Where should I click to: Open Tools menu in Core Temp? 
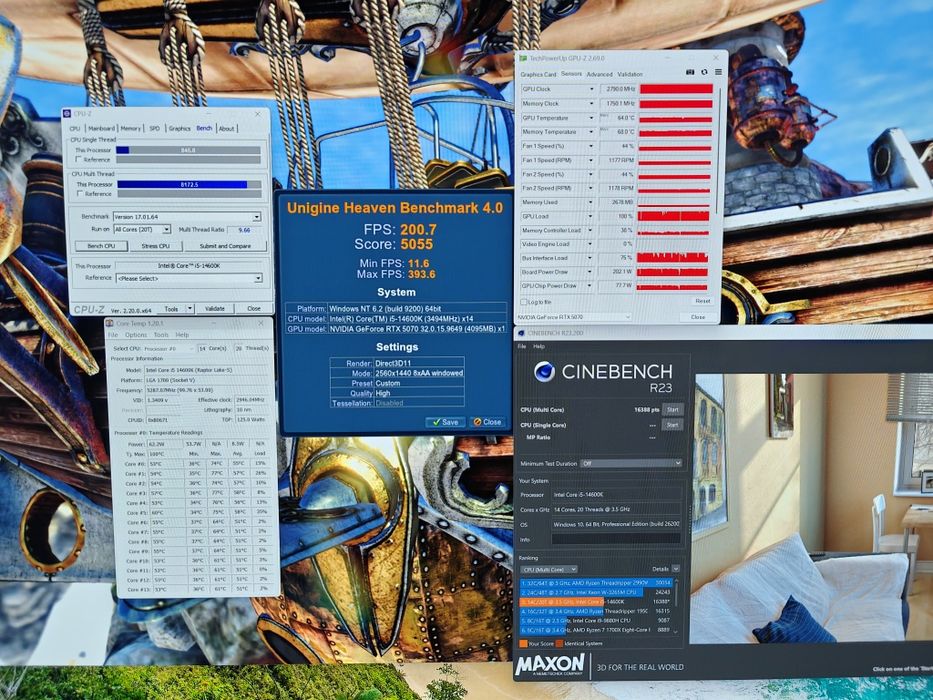161,335
